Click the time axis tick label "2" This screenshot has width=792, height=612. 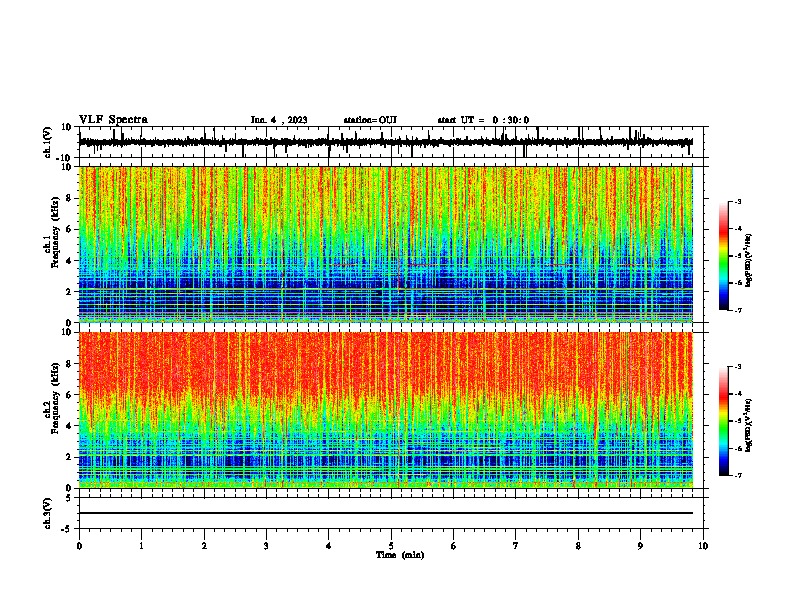click(x=204, y=546)
